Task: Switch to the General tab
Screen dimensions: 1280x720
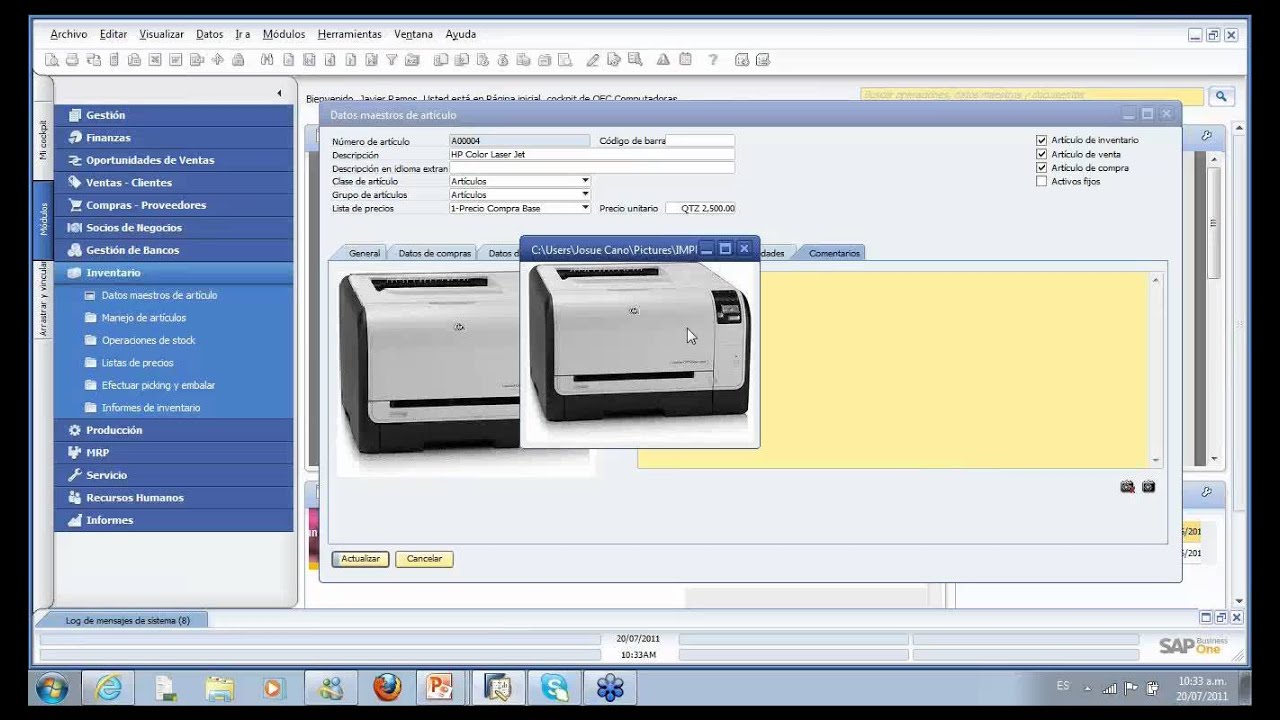Action: tap(364, 253)
